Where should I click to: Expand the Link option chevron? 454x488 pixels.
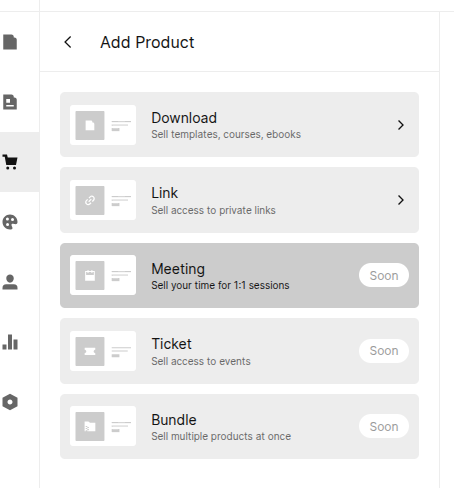tap(401, 200)
